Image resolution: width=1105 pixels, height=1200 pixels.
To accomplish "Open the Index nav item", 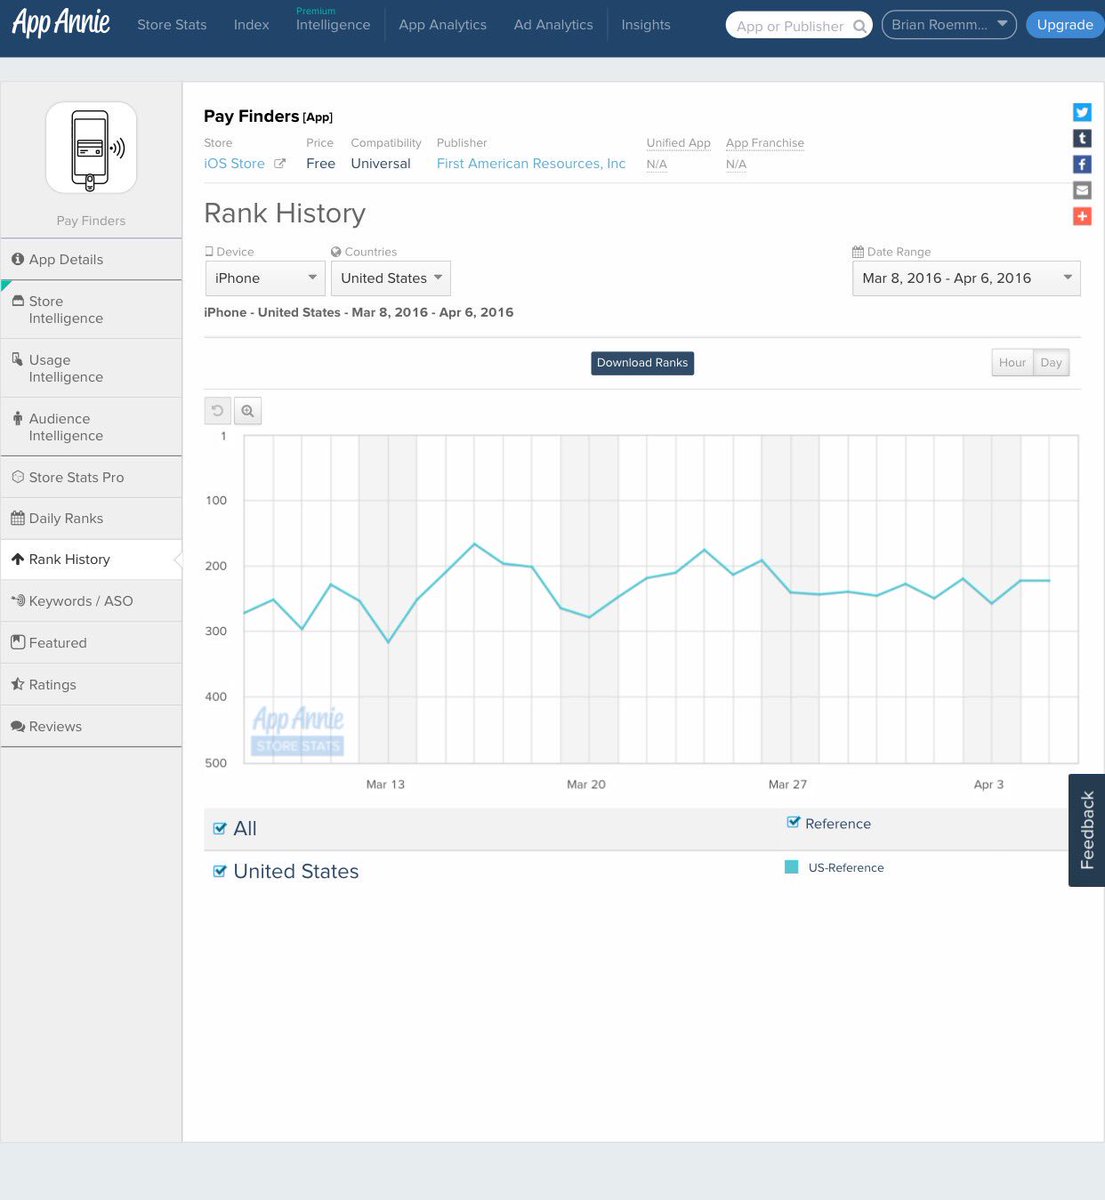I will [x=251, y=25].
